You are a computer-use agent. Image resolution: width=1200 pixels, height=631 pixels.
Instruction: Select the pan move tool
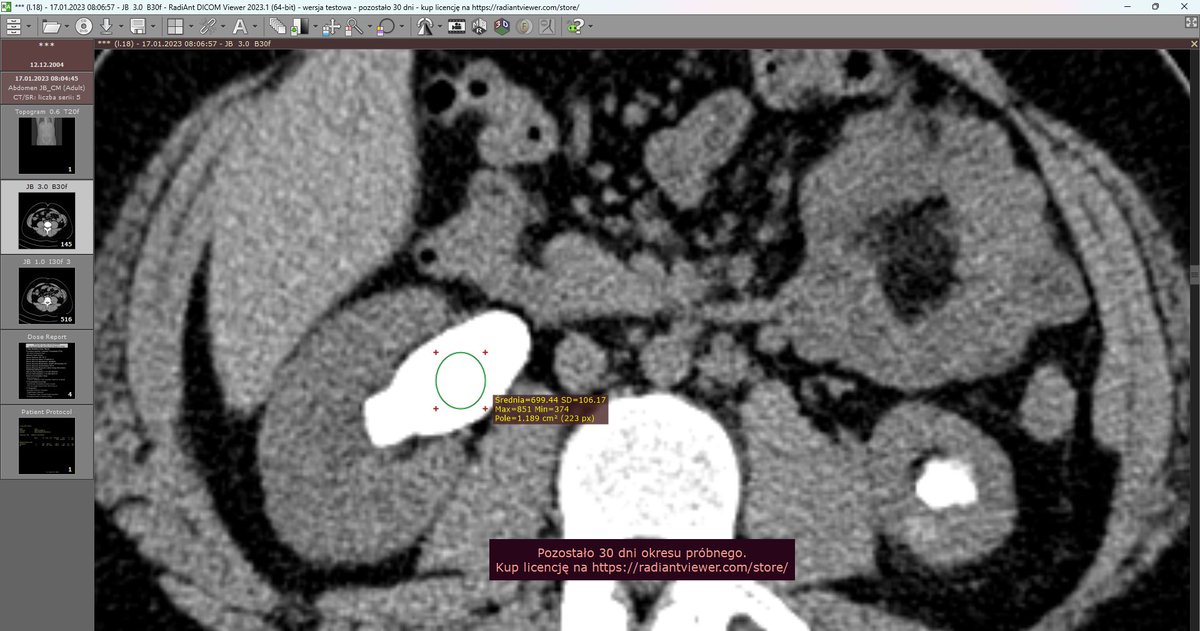[x=331, y=27]
